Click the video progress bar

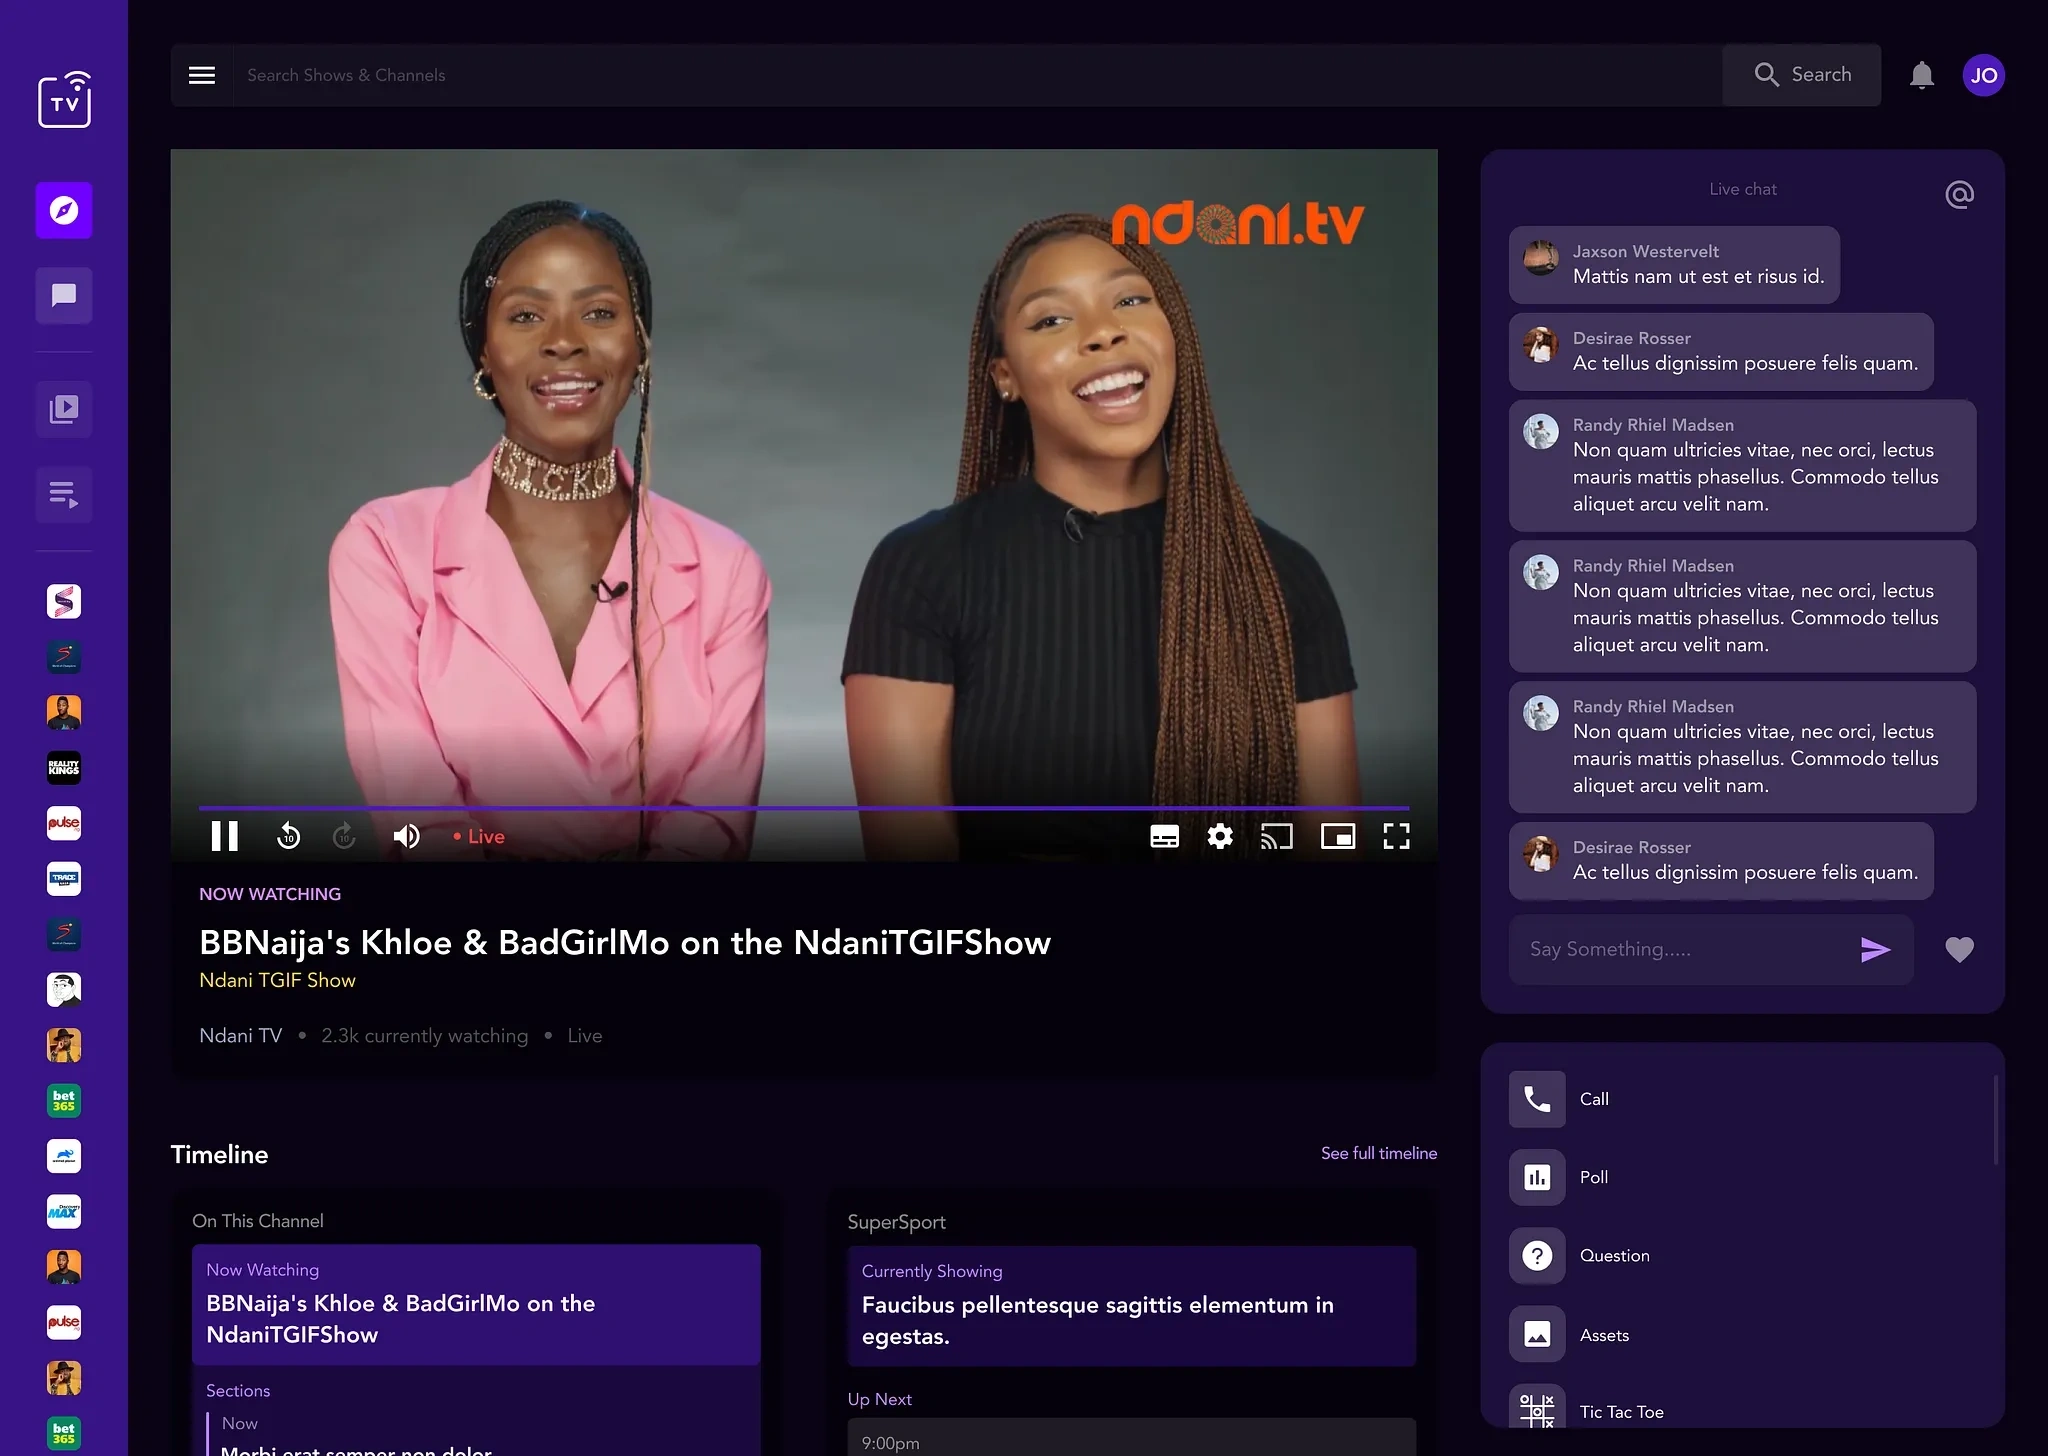point(803,807)
